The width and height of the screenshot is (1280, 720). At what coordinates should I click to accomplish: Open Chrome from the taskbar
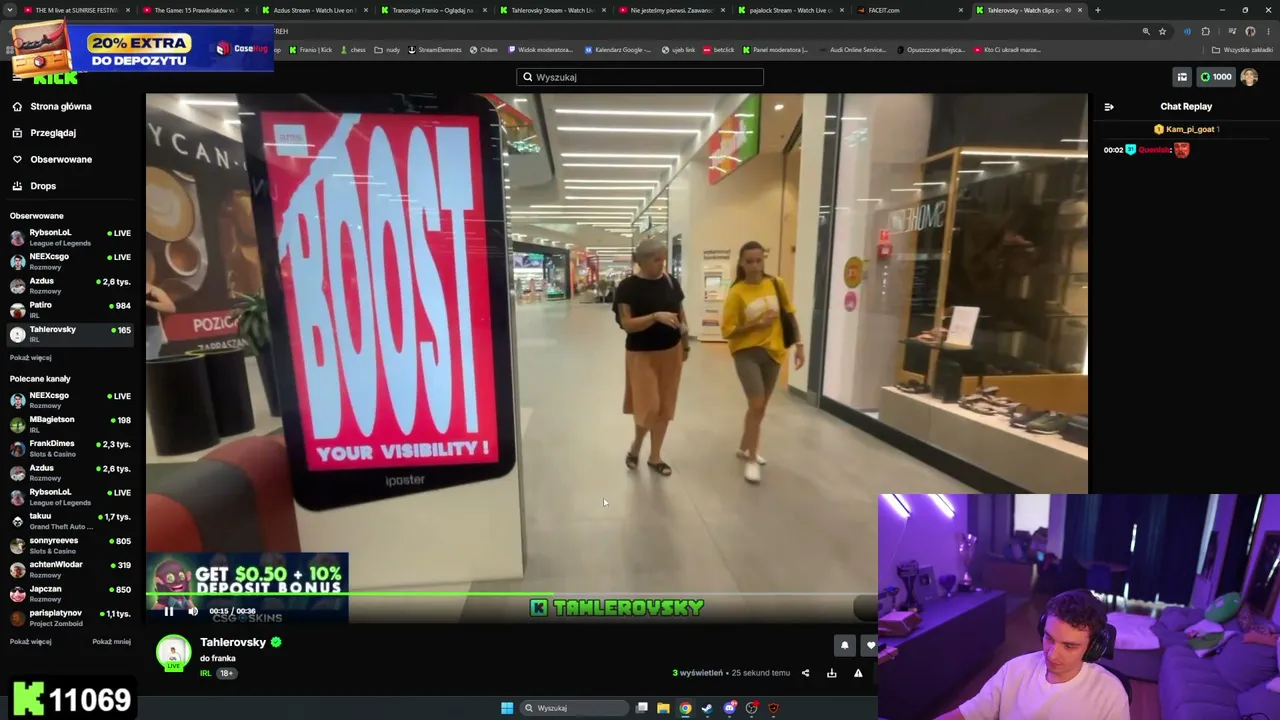(685, 708)
